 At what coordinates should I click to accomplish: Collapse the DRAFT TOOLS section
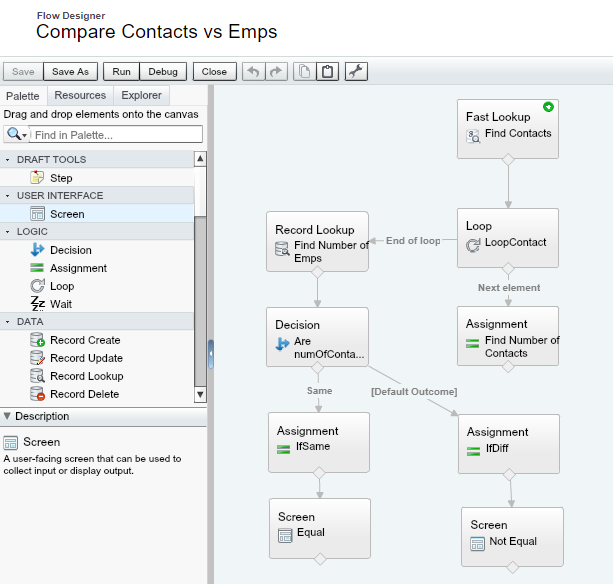coord(8,160)
